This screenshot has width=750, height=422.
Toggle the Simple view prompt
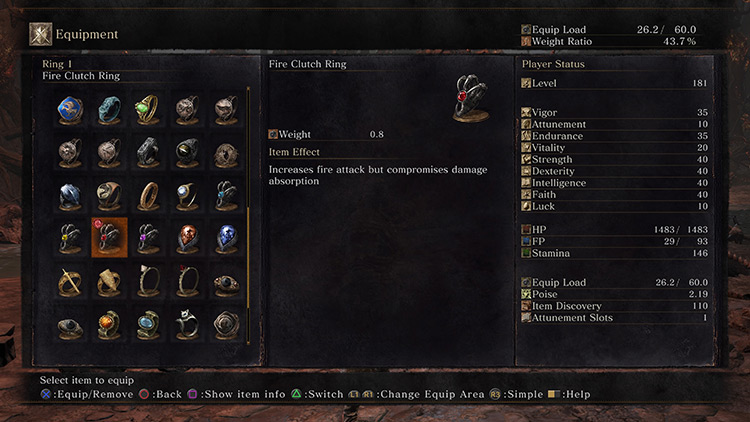(516, 394)
